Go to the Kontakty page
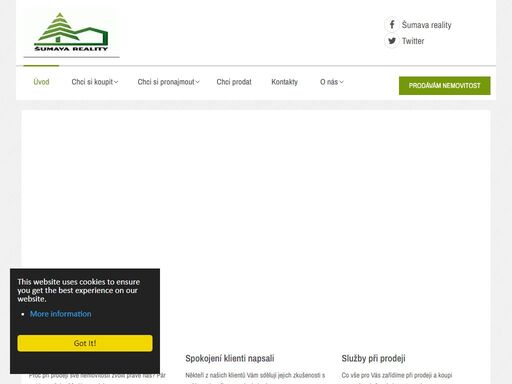 click(x=284, y=82)
